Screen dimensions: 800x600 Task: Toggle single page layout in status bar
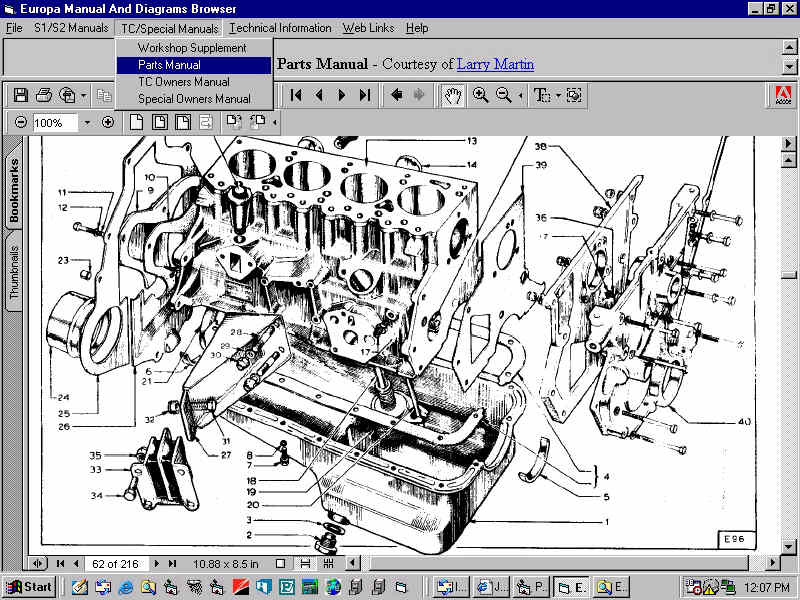click(x=281, y=564)
